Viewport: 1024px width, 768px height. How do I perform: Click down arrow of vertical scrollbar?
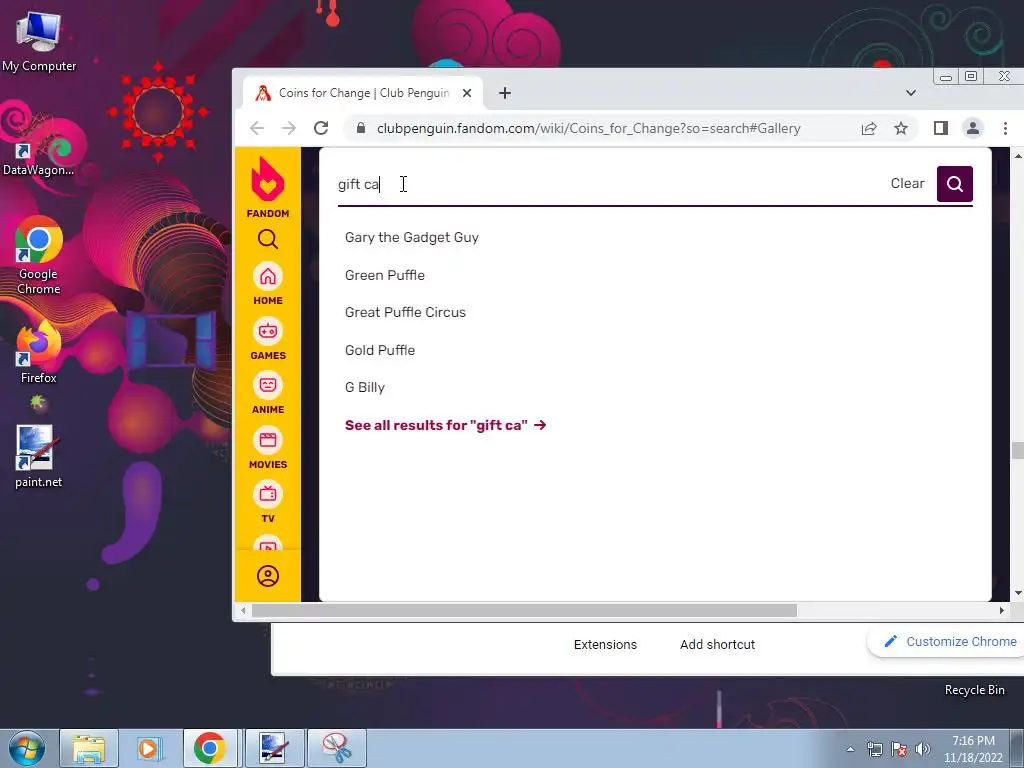click(x=1017, y=593)
